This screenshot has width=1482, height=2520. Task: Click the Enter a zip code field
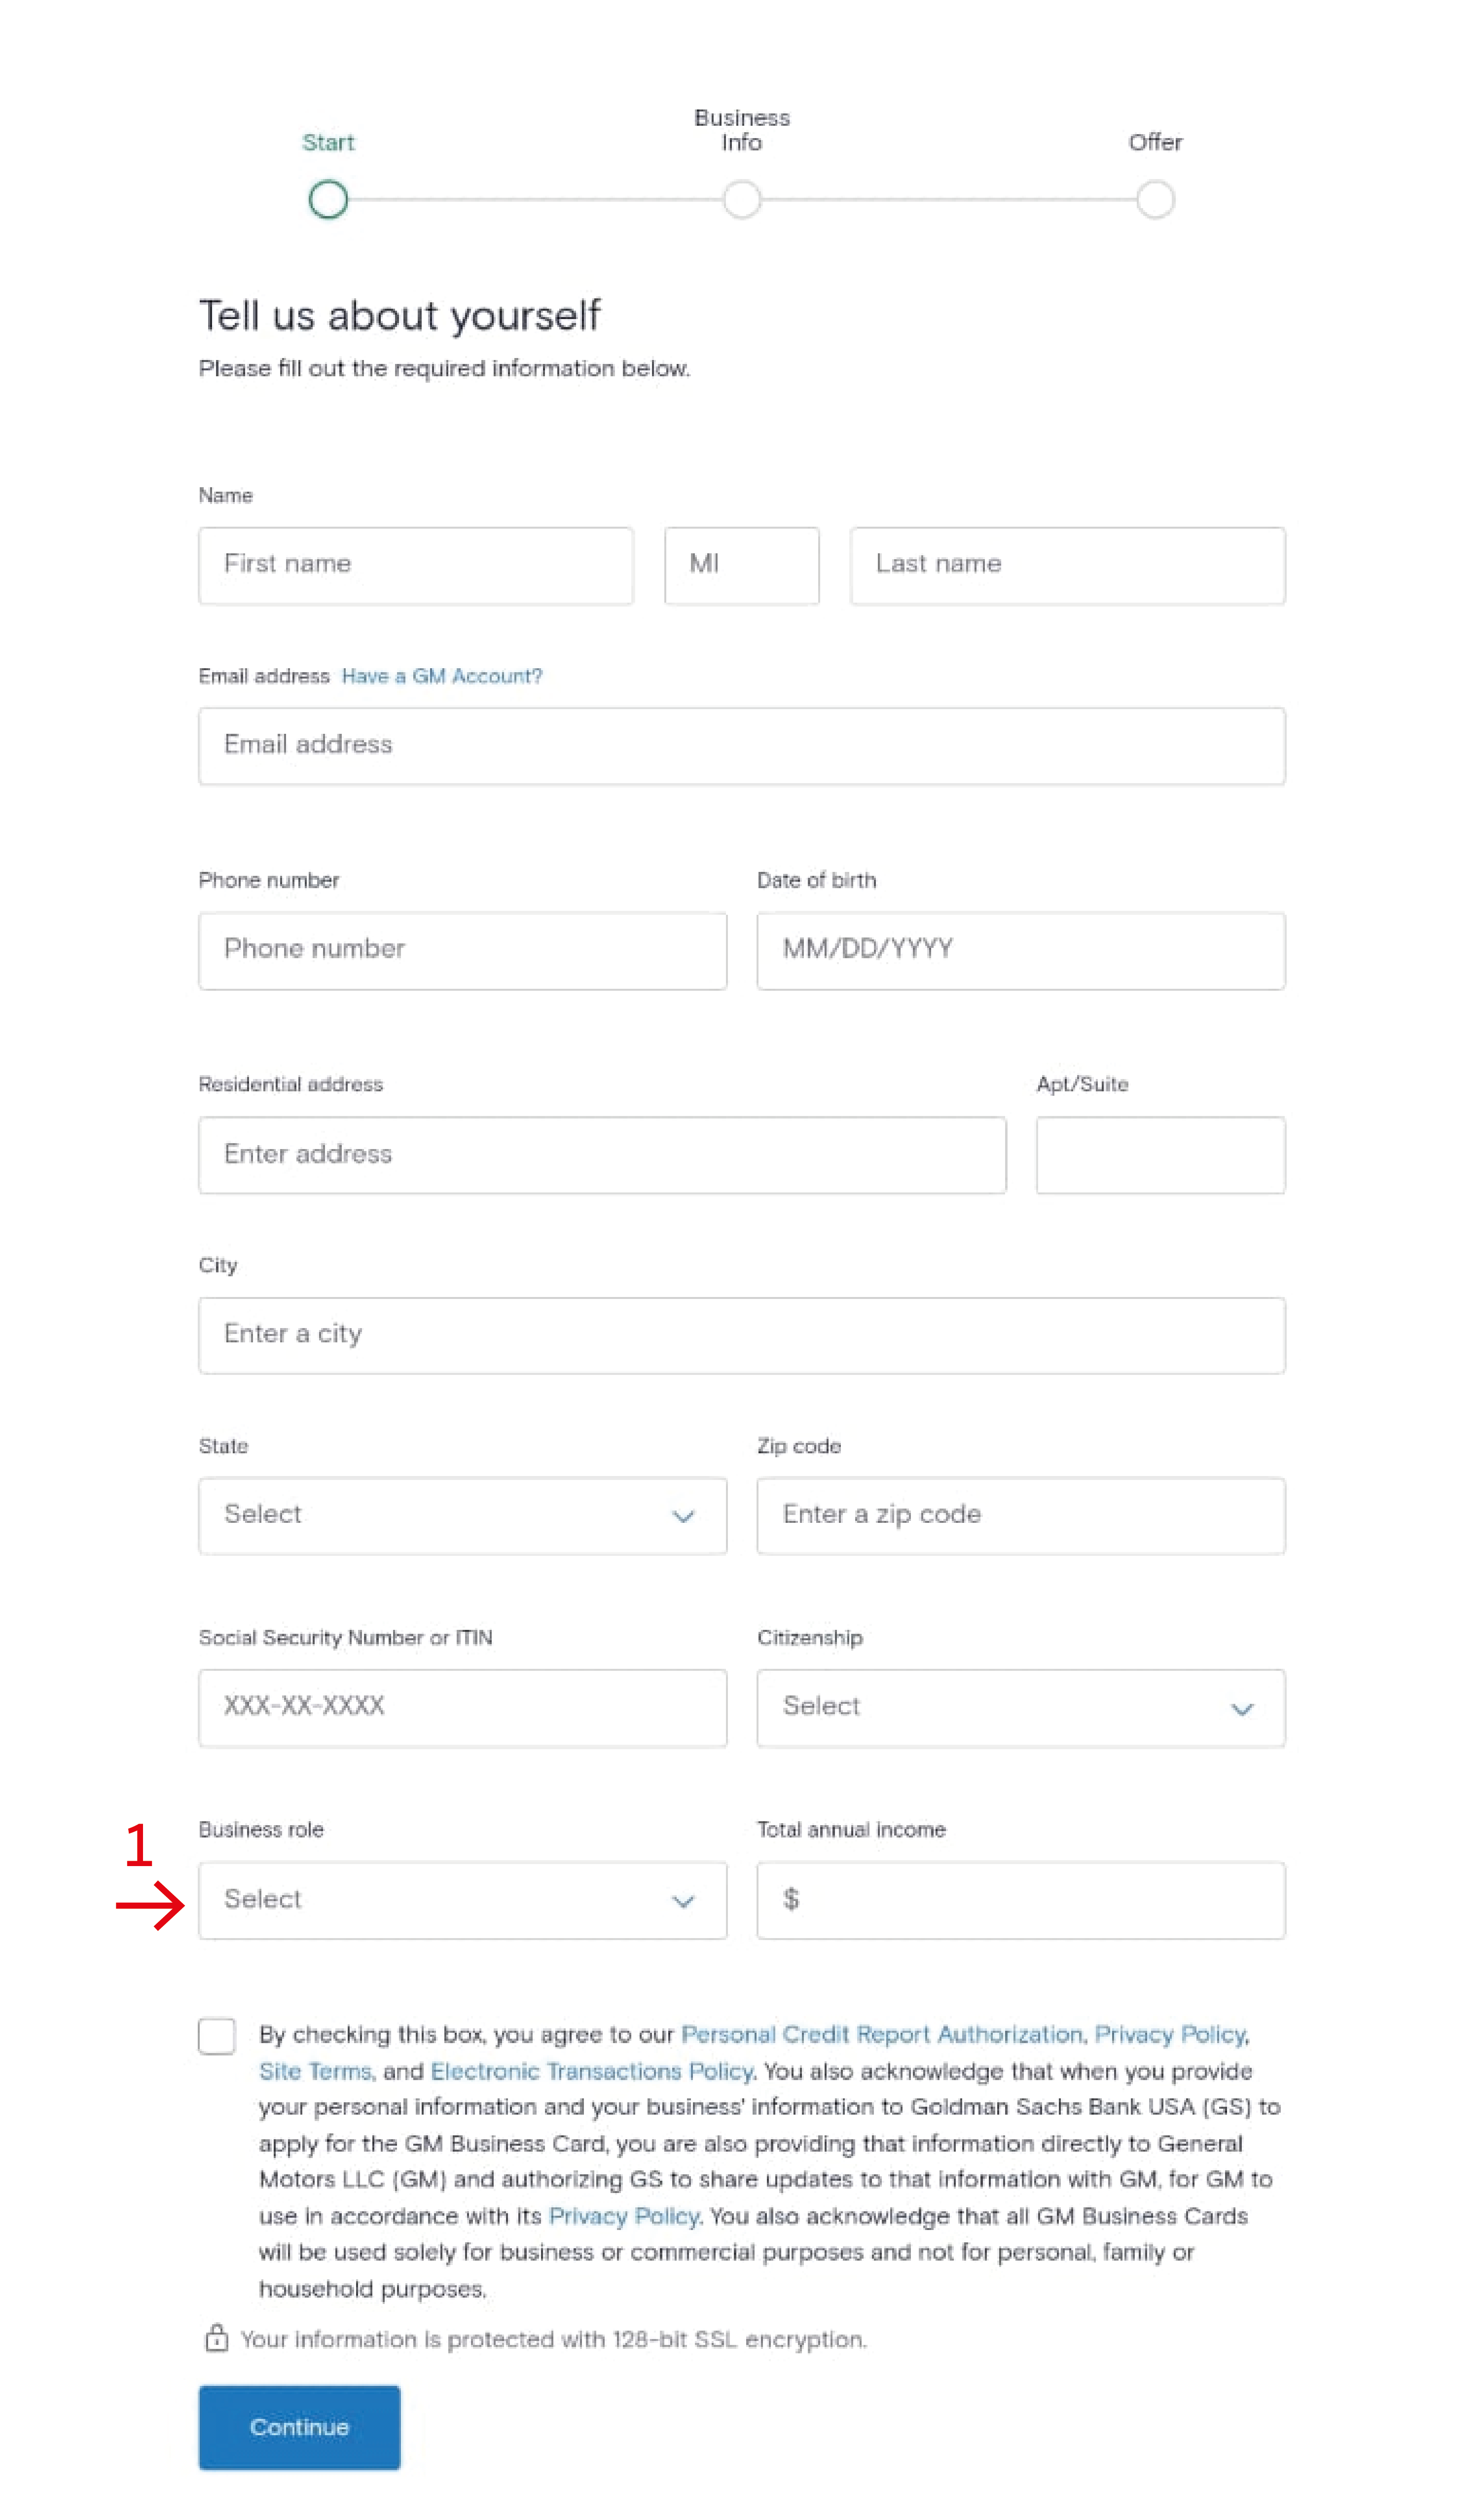(1021, 1516)
